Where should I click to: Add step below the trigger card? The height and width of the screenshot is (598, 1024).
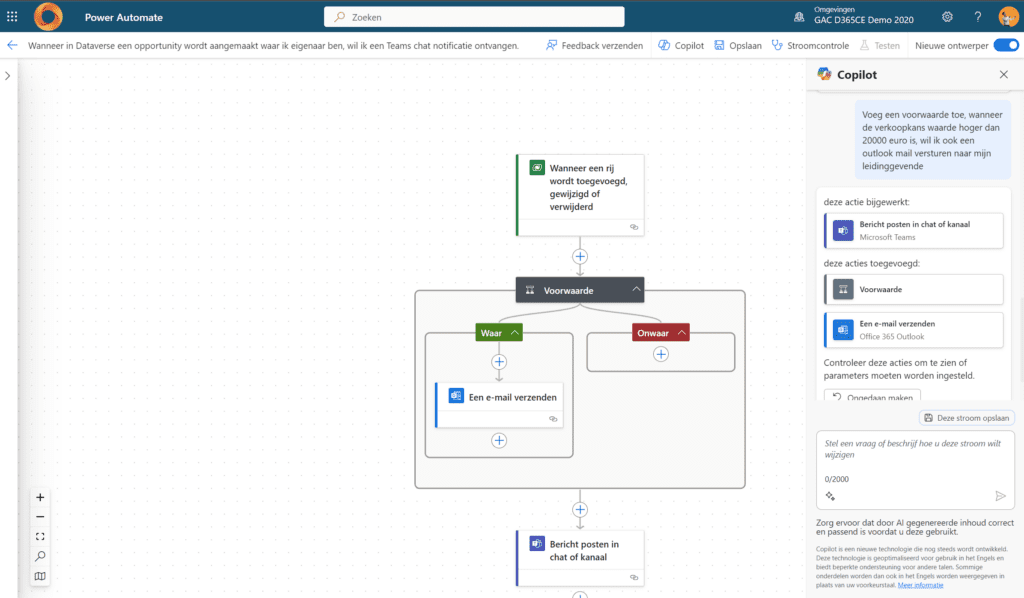click(580, 257)
